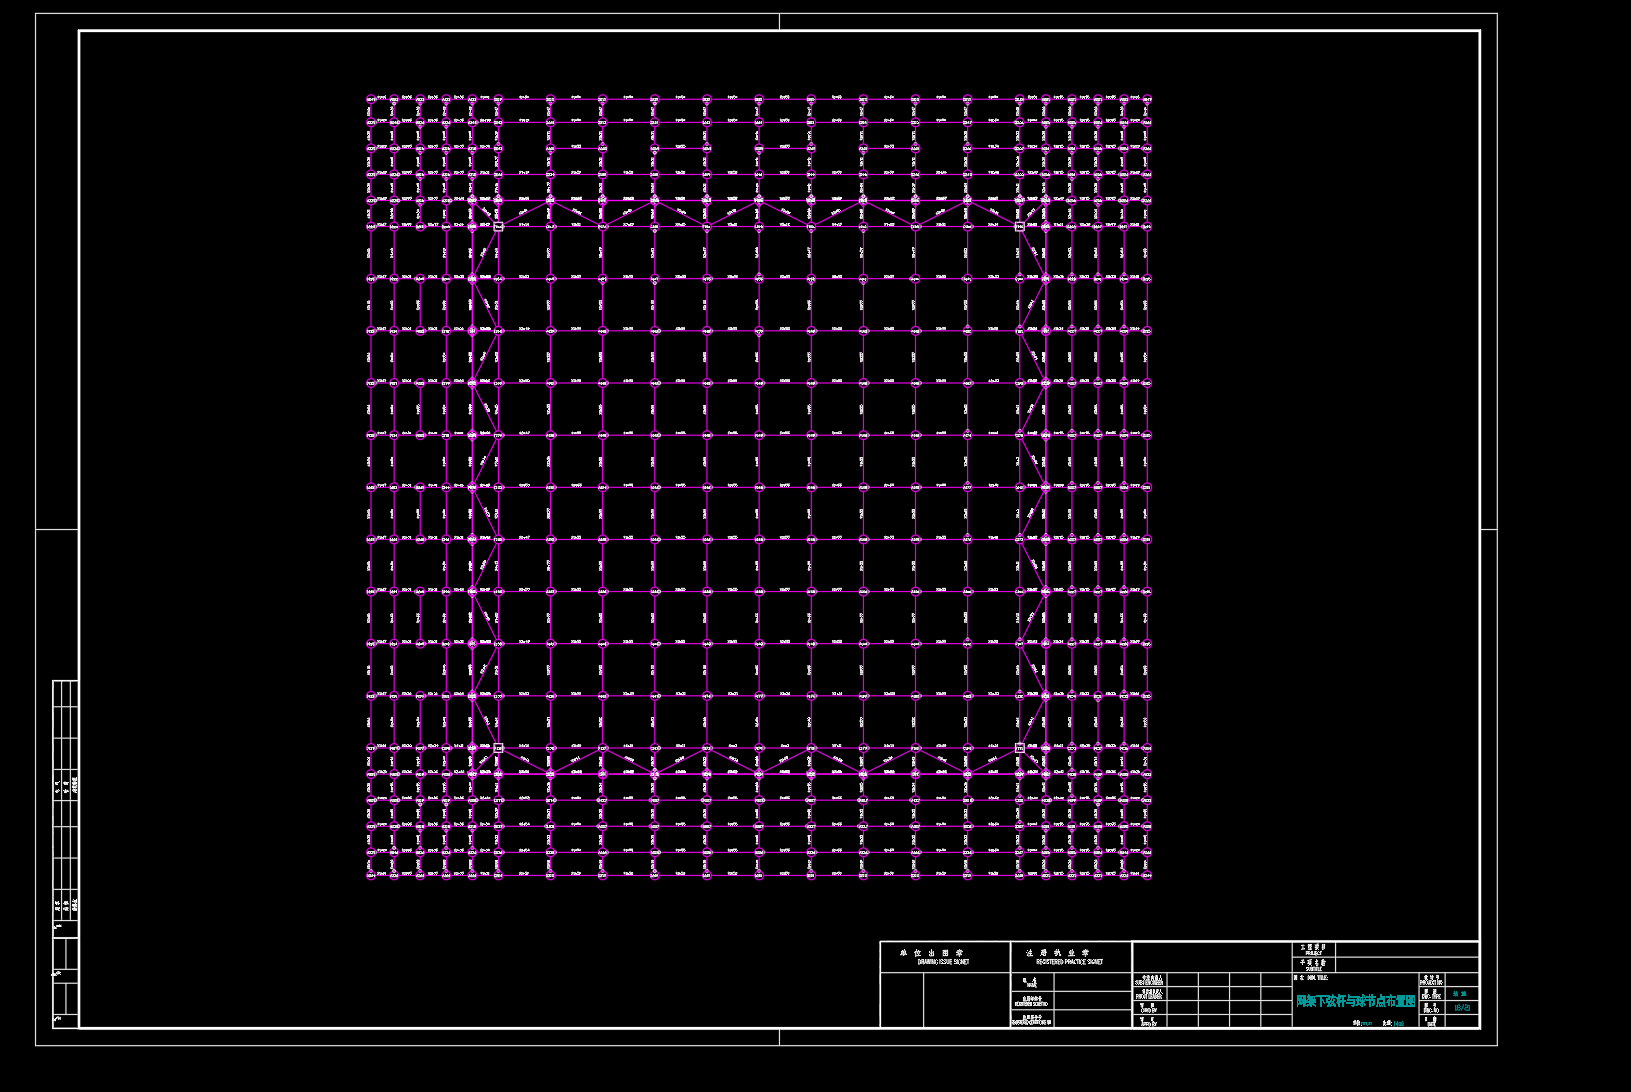
Task: Click the SUBTITLE label in title block
Action: point(1313,969)
